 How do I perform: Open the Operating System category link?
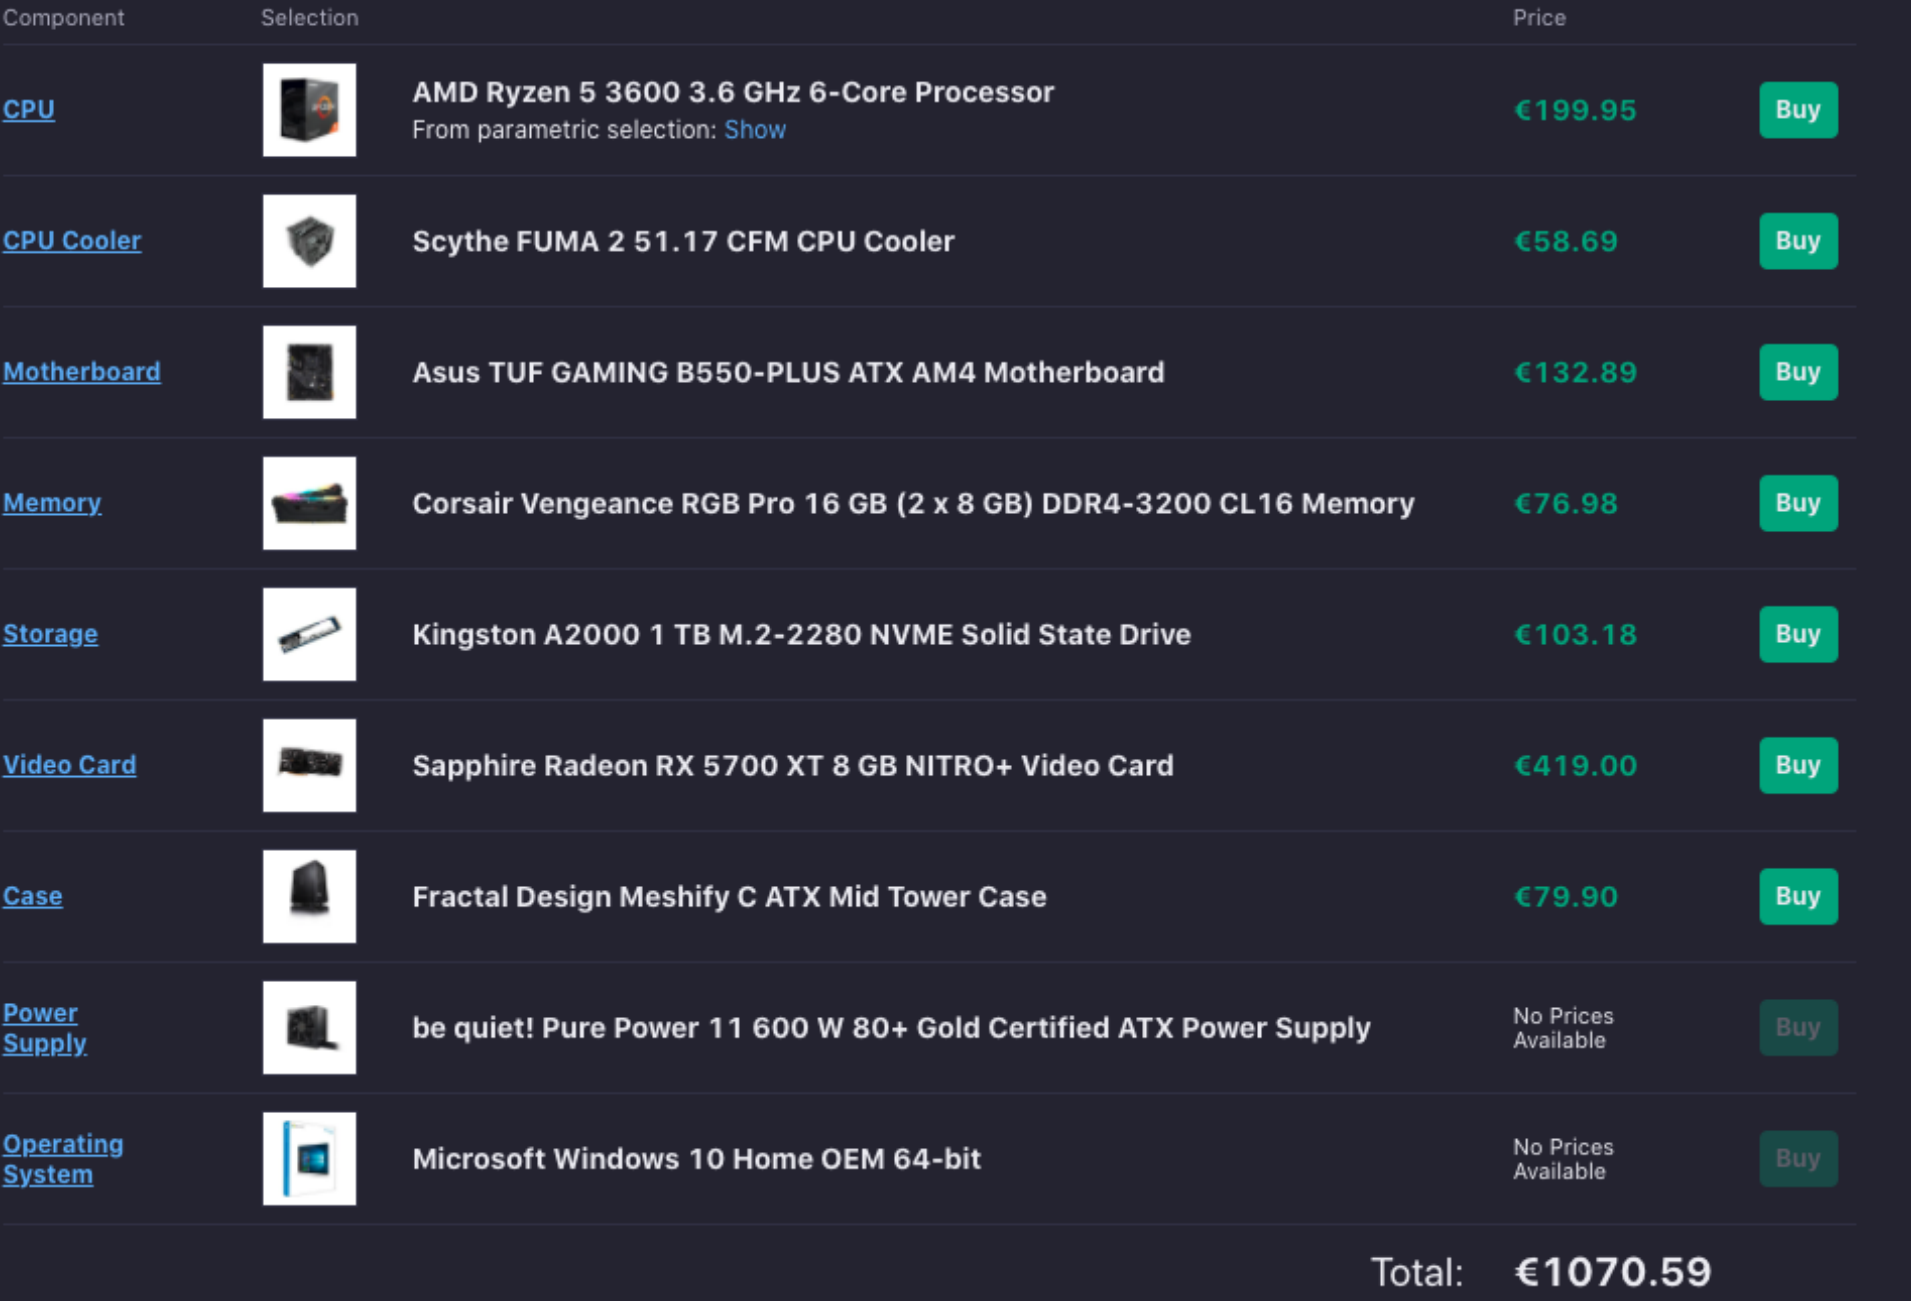[63, 1159]
